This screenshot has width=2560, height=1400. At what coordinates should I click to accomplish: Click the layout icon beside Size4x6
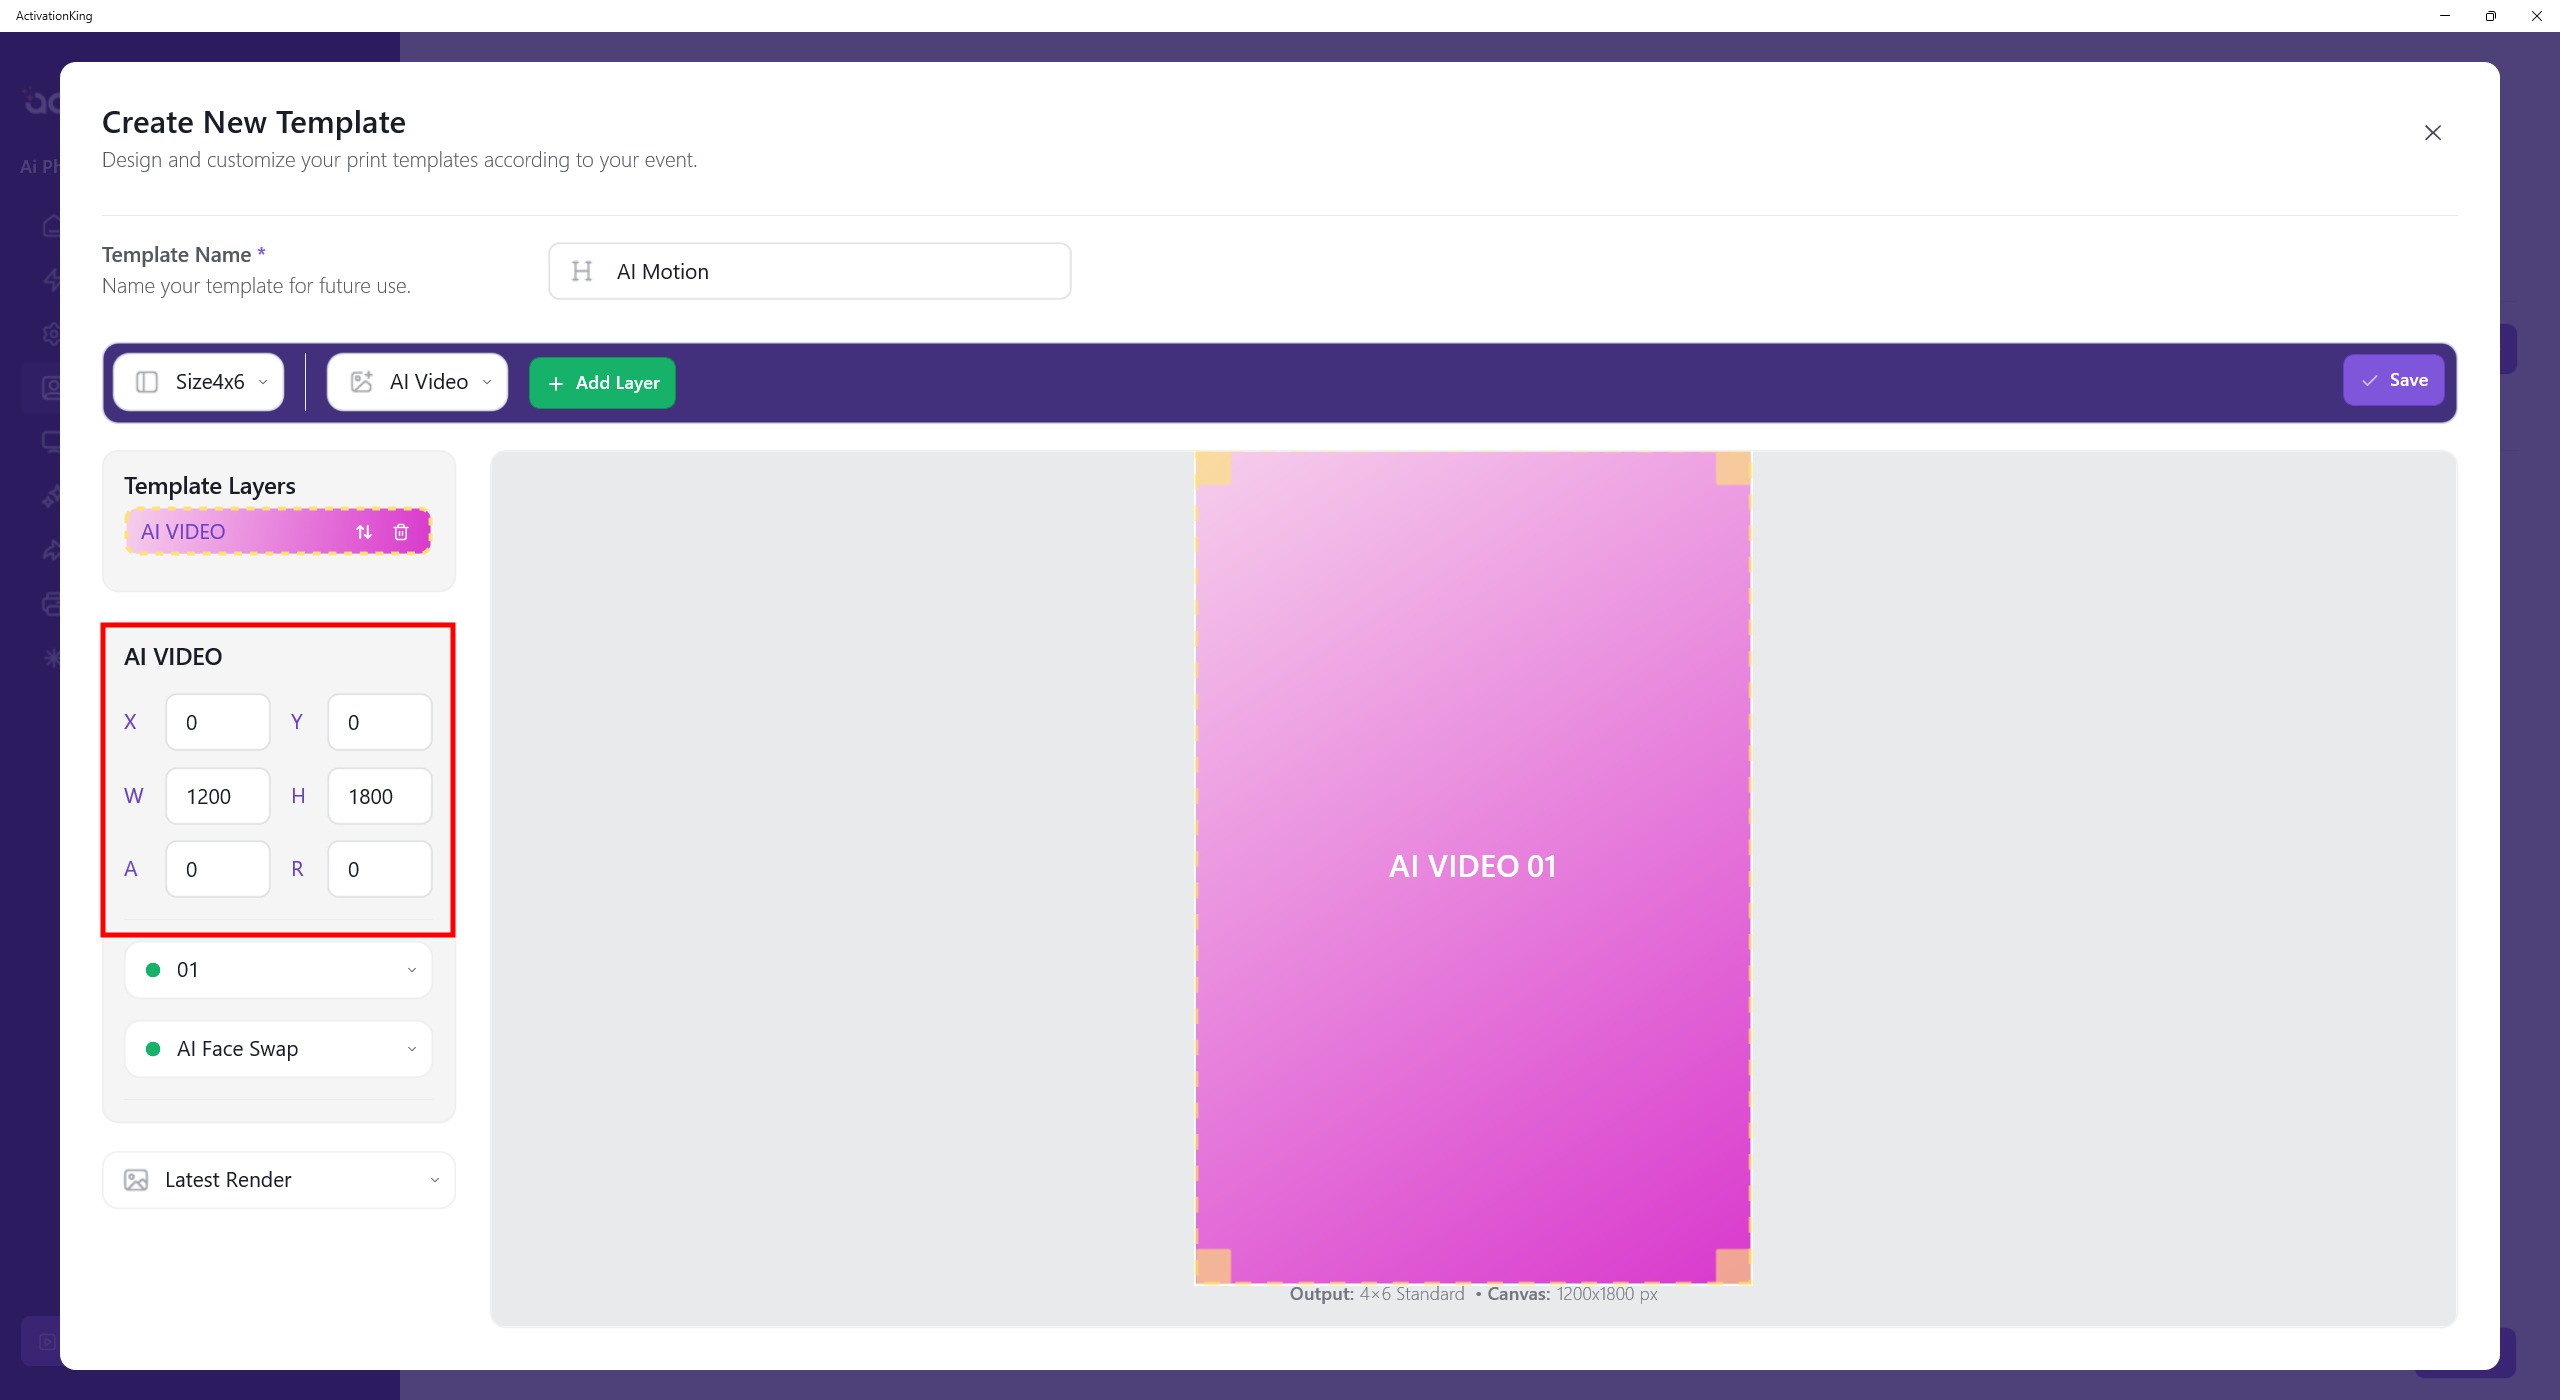(147, 382)
